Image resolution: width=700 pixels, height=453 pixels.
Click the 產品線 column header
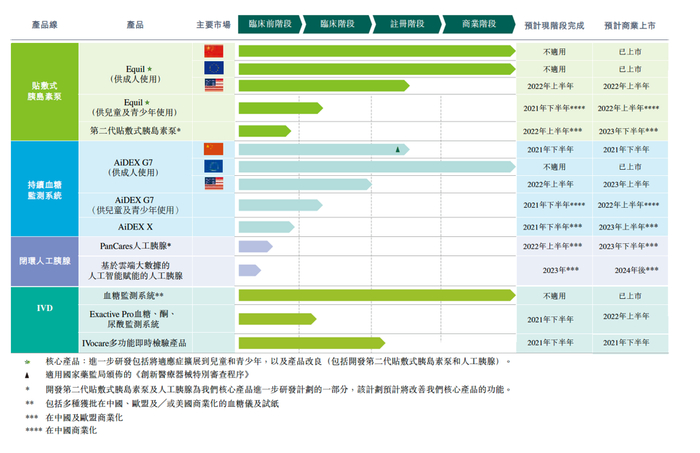(x=45, y=25)
